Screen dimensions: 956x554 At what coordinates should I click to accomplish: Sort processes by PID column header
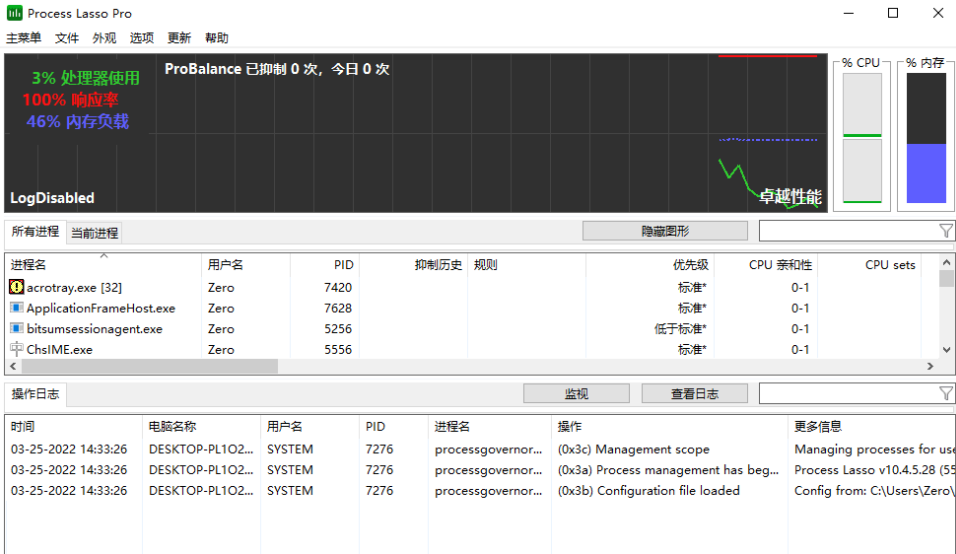(325, 265)
